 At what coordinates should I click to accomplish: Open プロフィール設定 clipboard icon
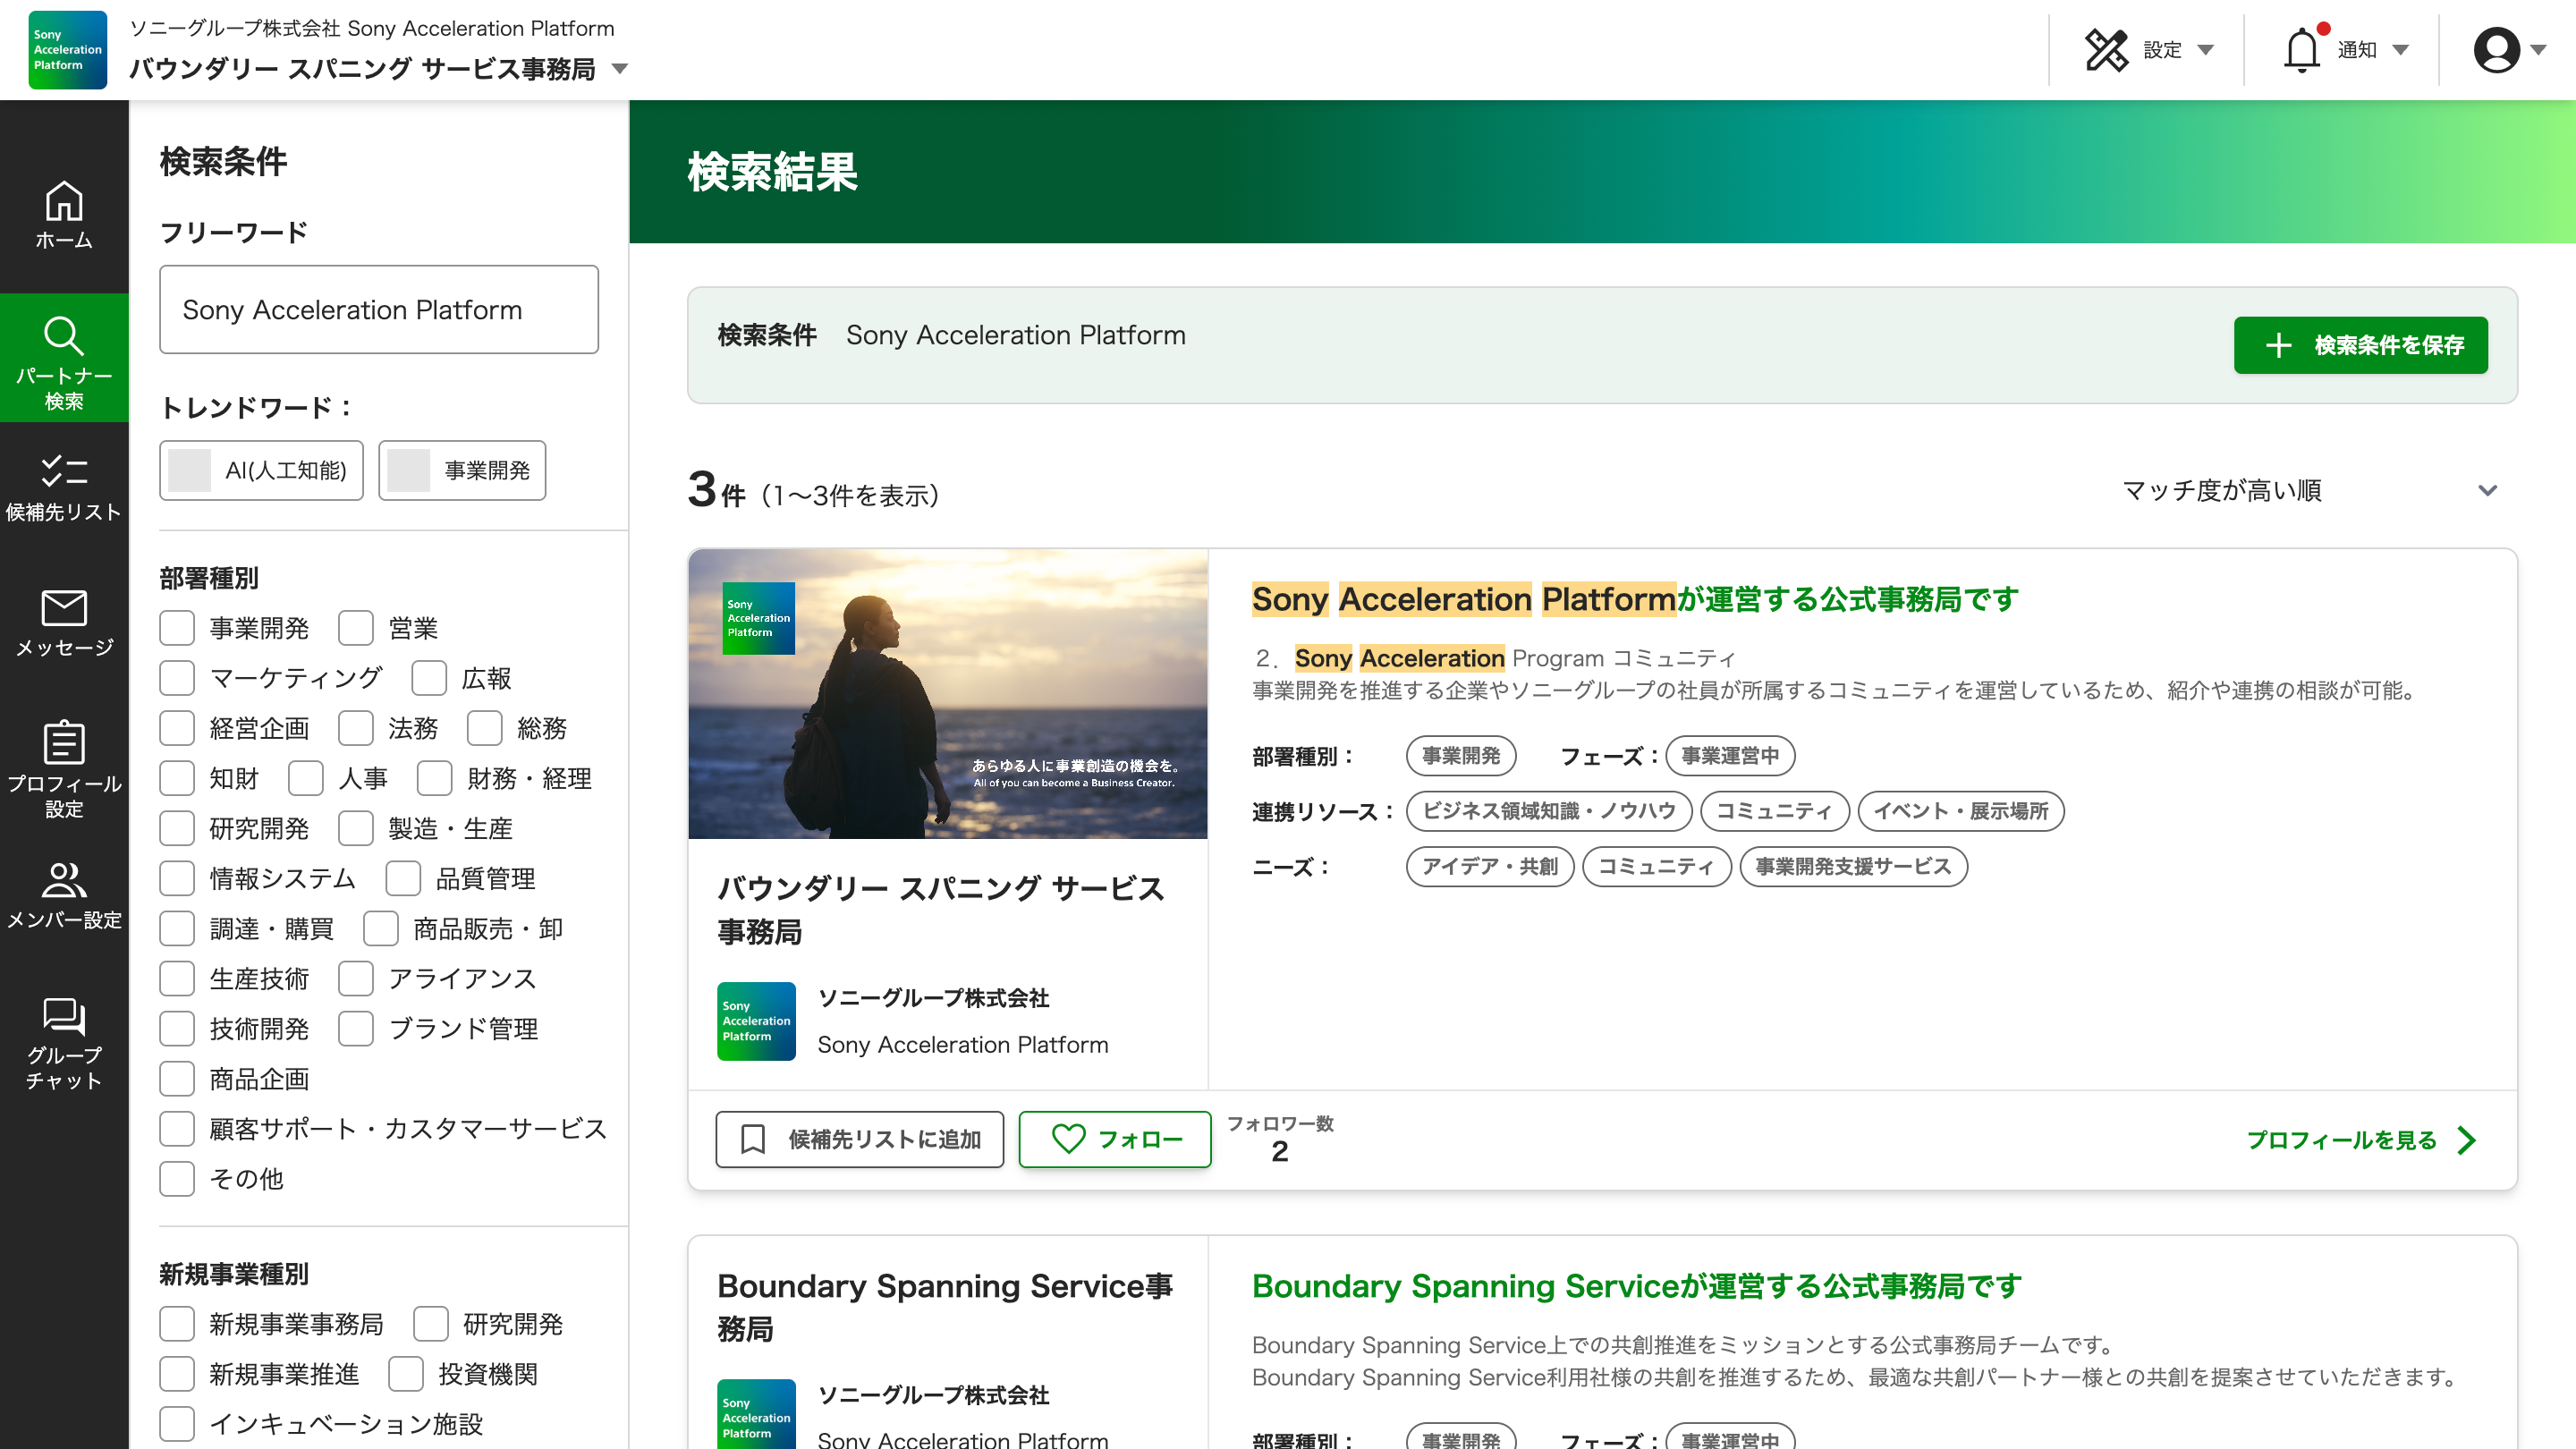tap(64, 743)
